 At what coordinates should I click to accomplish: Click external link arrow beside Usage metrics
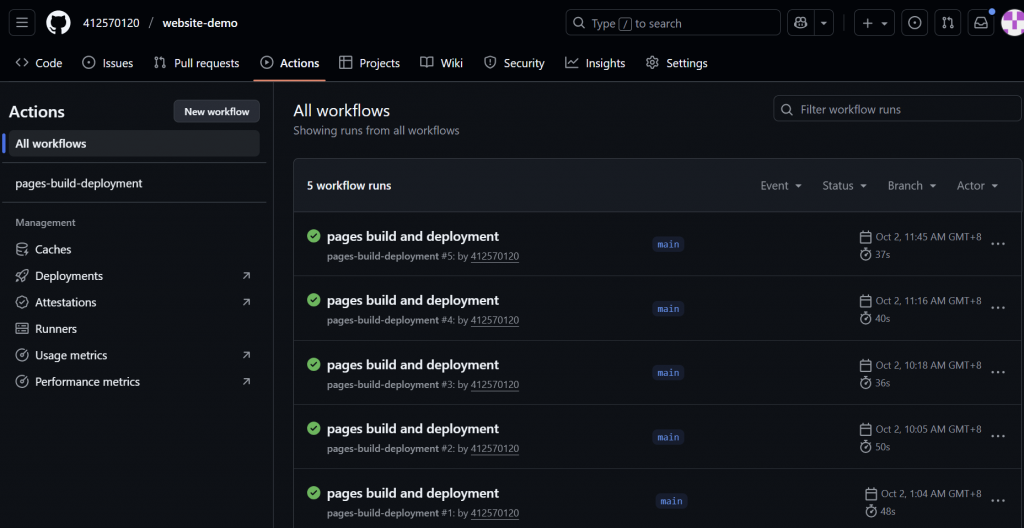[246, 355]
